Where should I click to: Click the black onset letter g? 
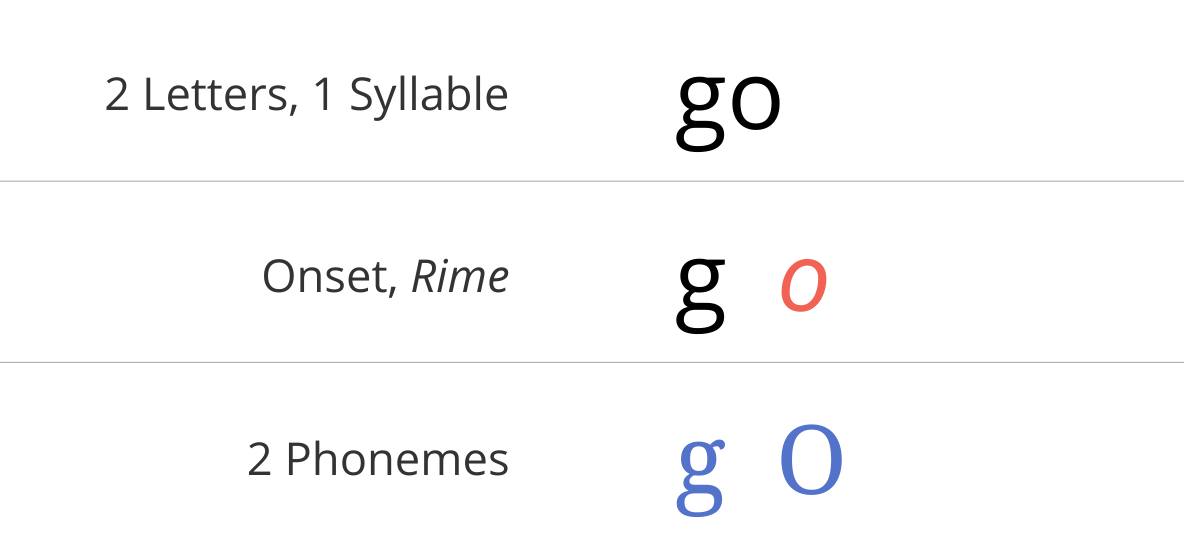[701, 293]
